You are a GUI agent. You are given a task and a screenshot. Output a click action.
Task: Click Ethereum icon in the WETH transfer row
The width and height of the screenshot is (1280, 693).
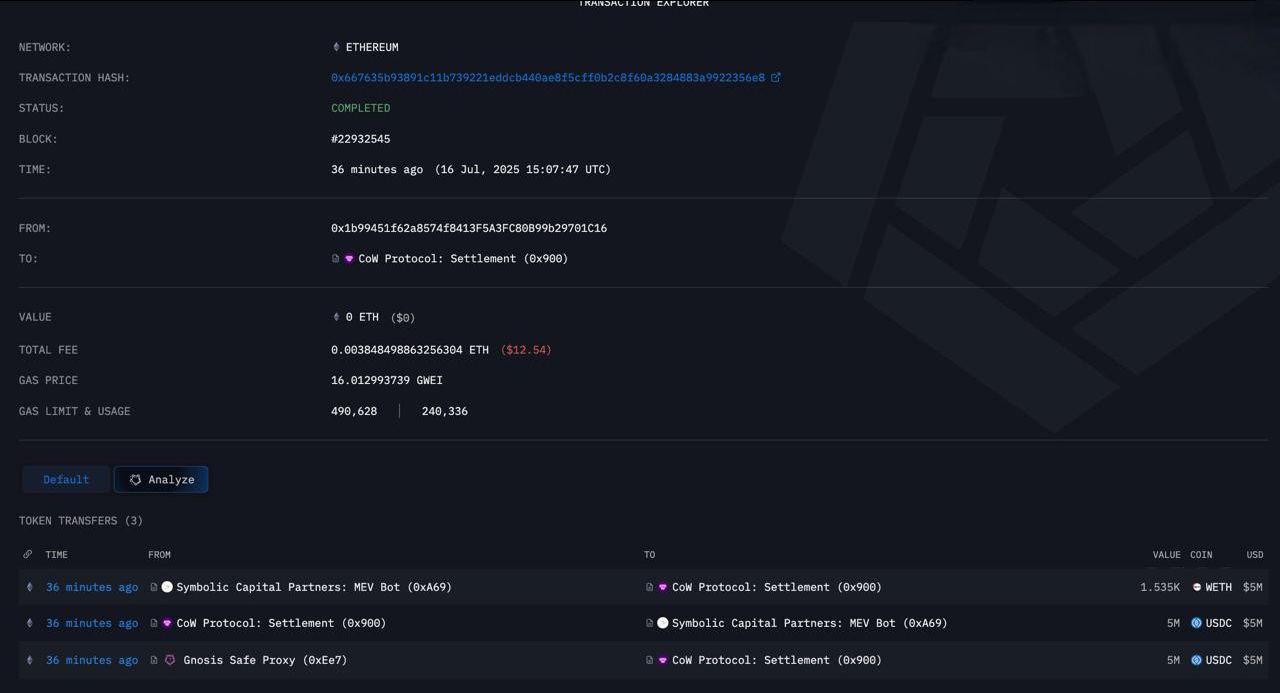click(29, 588)
